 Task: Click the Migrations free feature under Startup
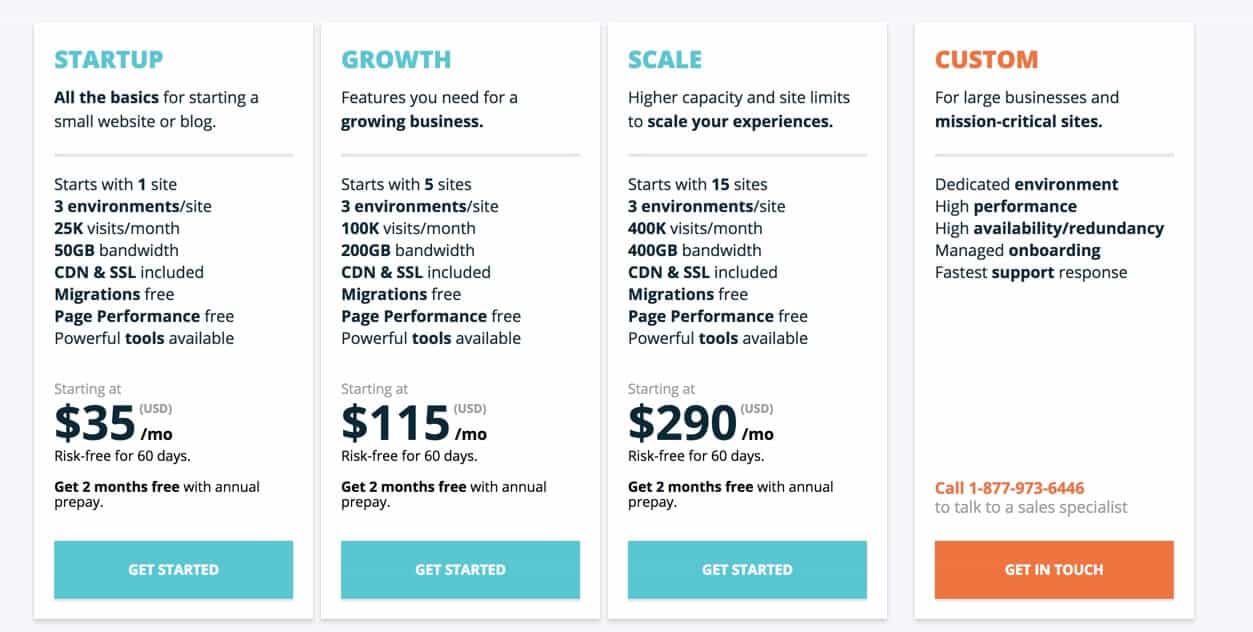(x=115, y=294)
